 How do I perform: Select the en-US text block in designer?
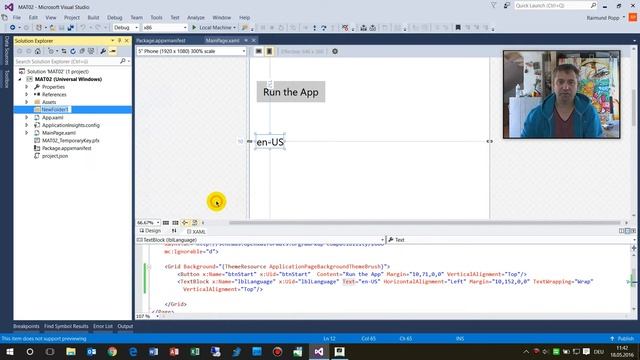(270, 142)
